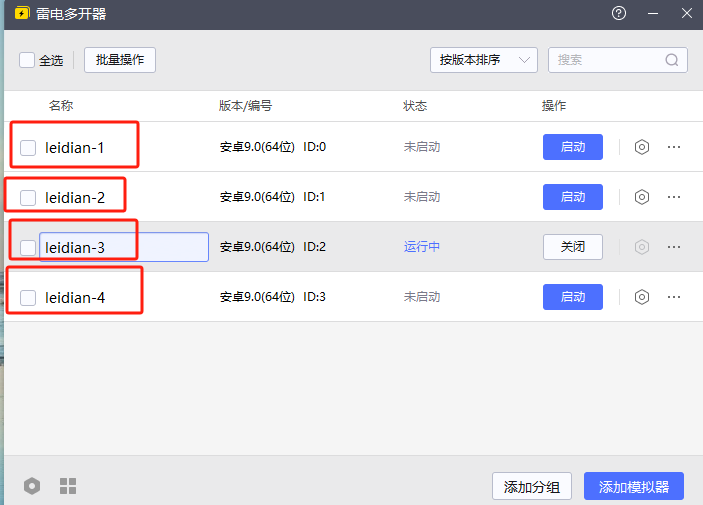Check the leidian-4 checkbox

coord(28,298)
